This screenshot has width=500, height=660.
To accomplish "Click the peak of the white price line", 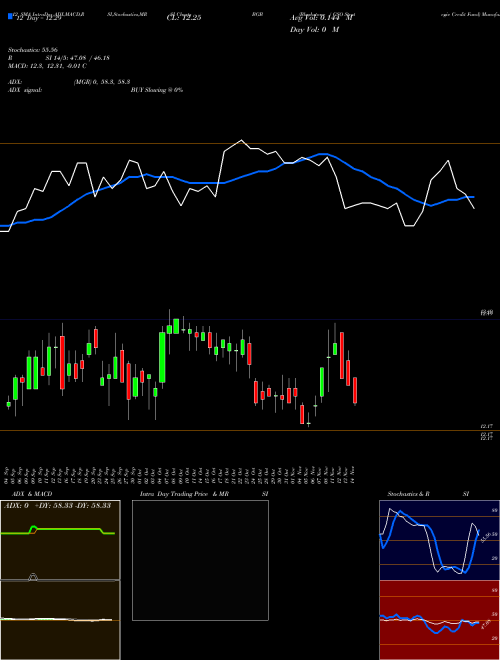I will [x=241, y=140].
